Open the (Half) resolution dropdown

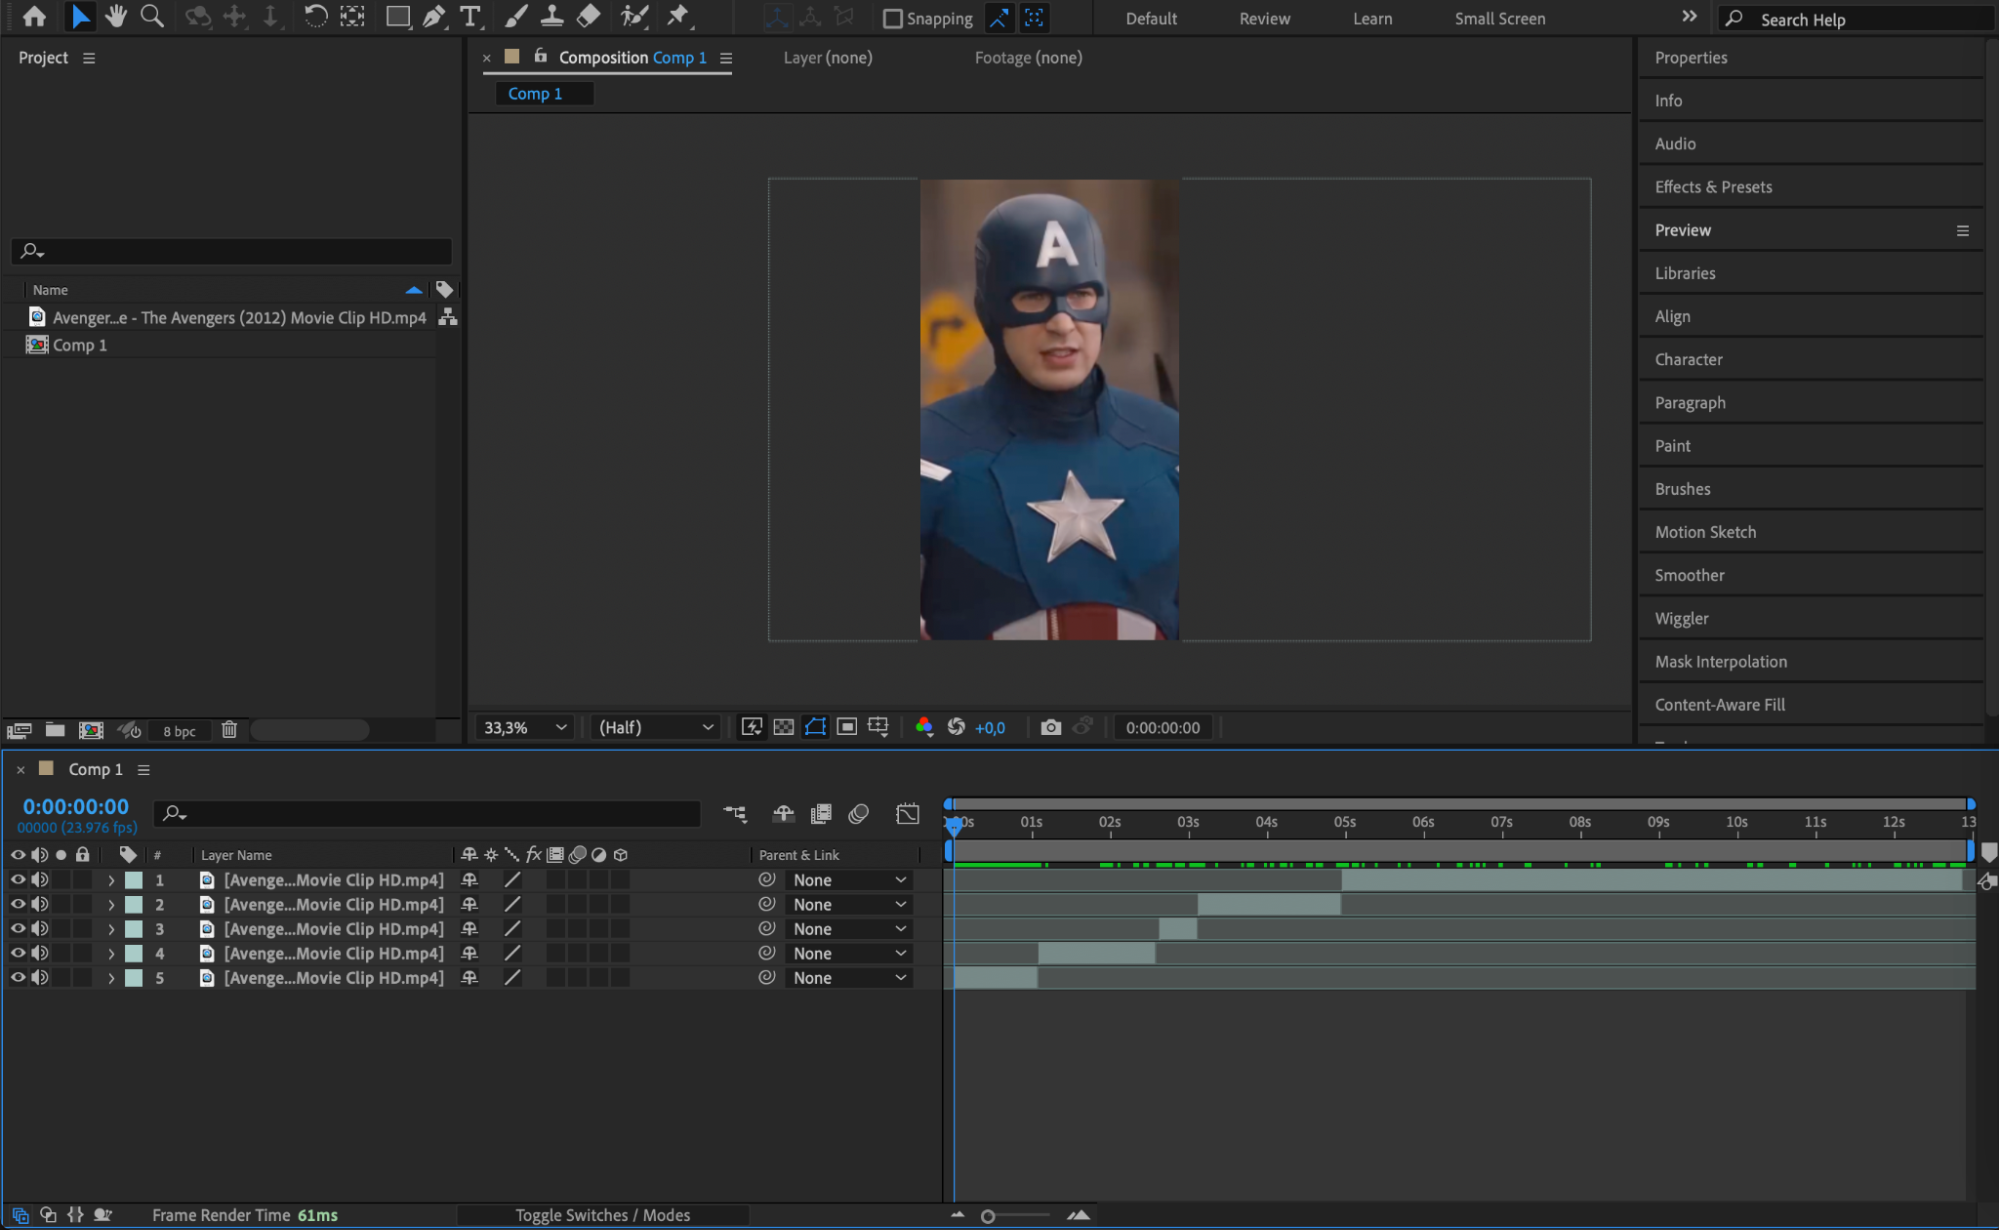point(655,727)
